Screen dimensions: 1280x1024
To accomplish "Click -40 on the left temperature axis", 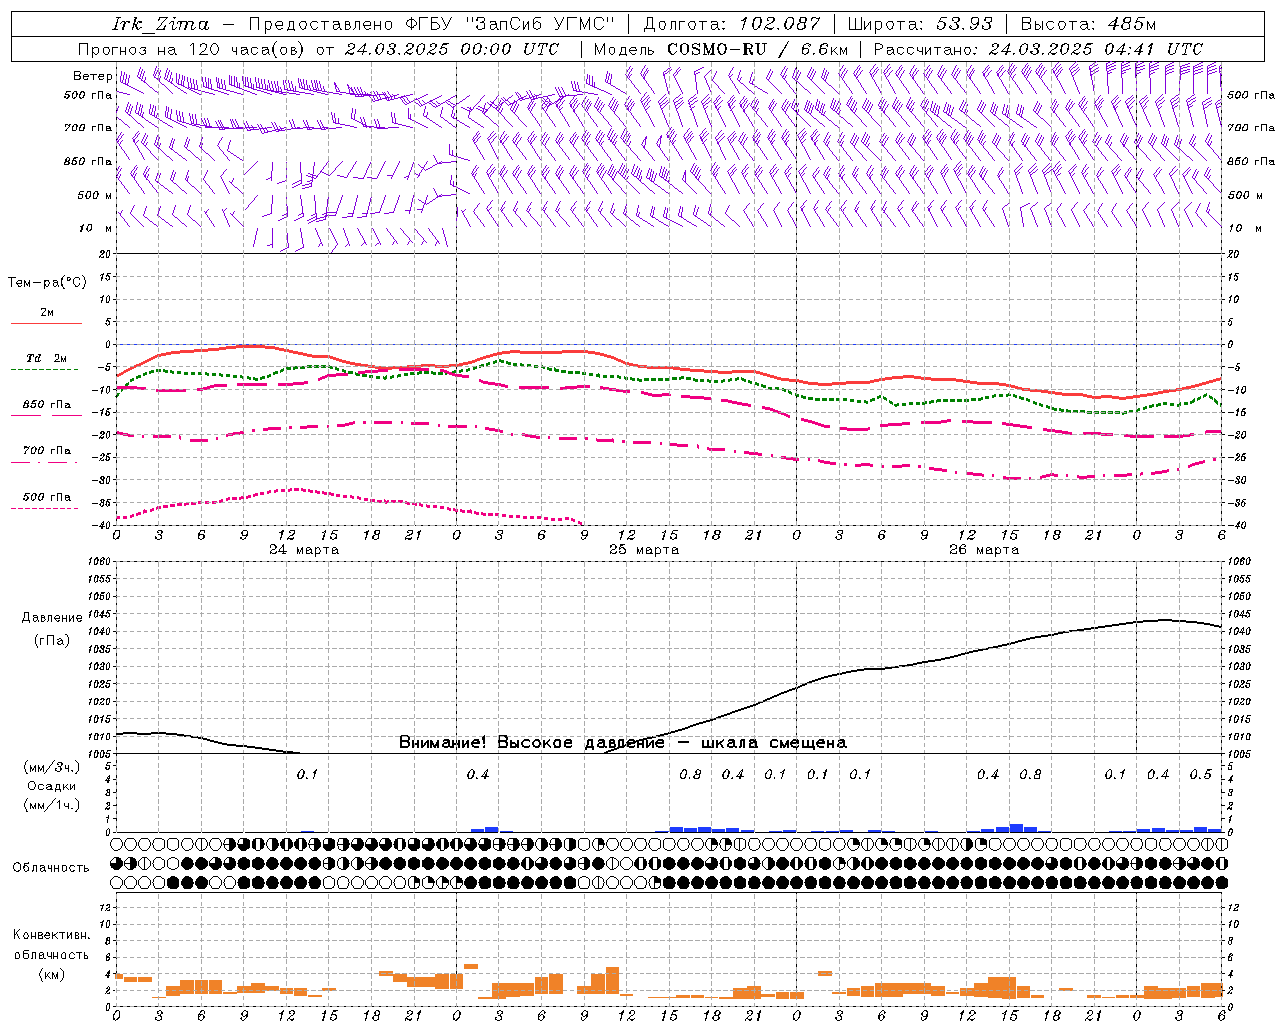I will click(101, 525).
